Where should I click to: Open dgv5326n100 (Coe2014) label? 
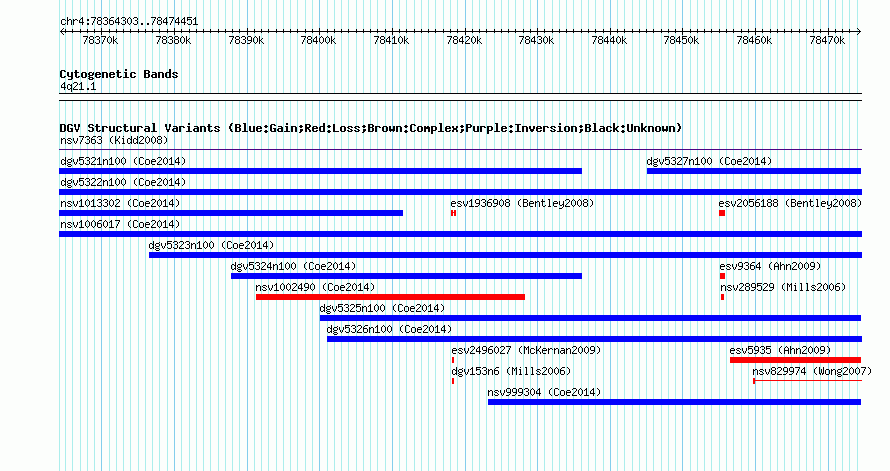coord(389,329)
